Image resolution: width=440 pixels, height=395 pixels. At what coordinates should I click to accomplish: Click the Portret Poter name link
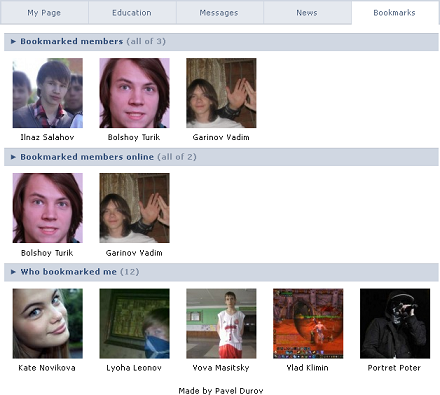click(x=394, y=368)
